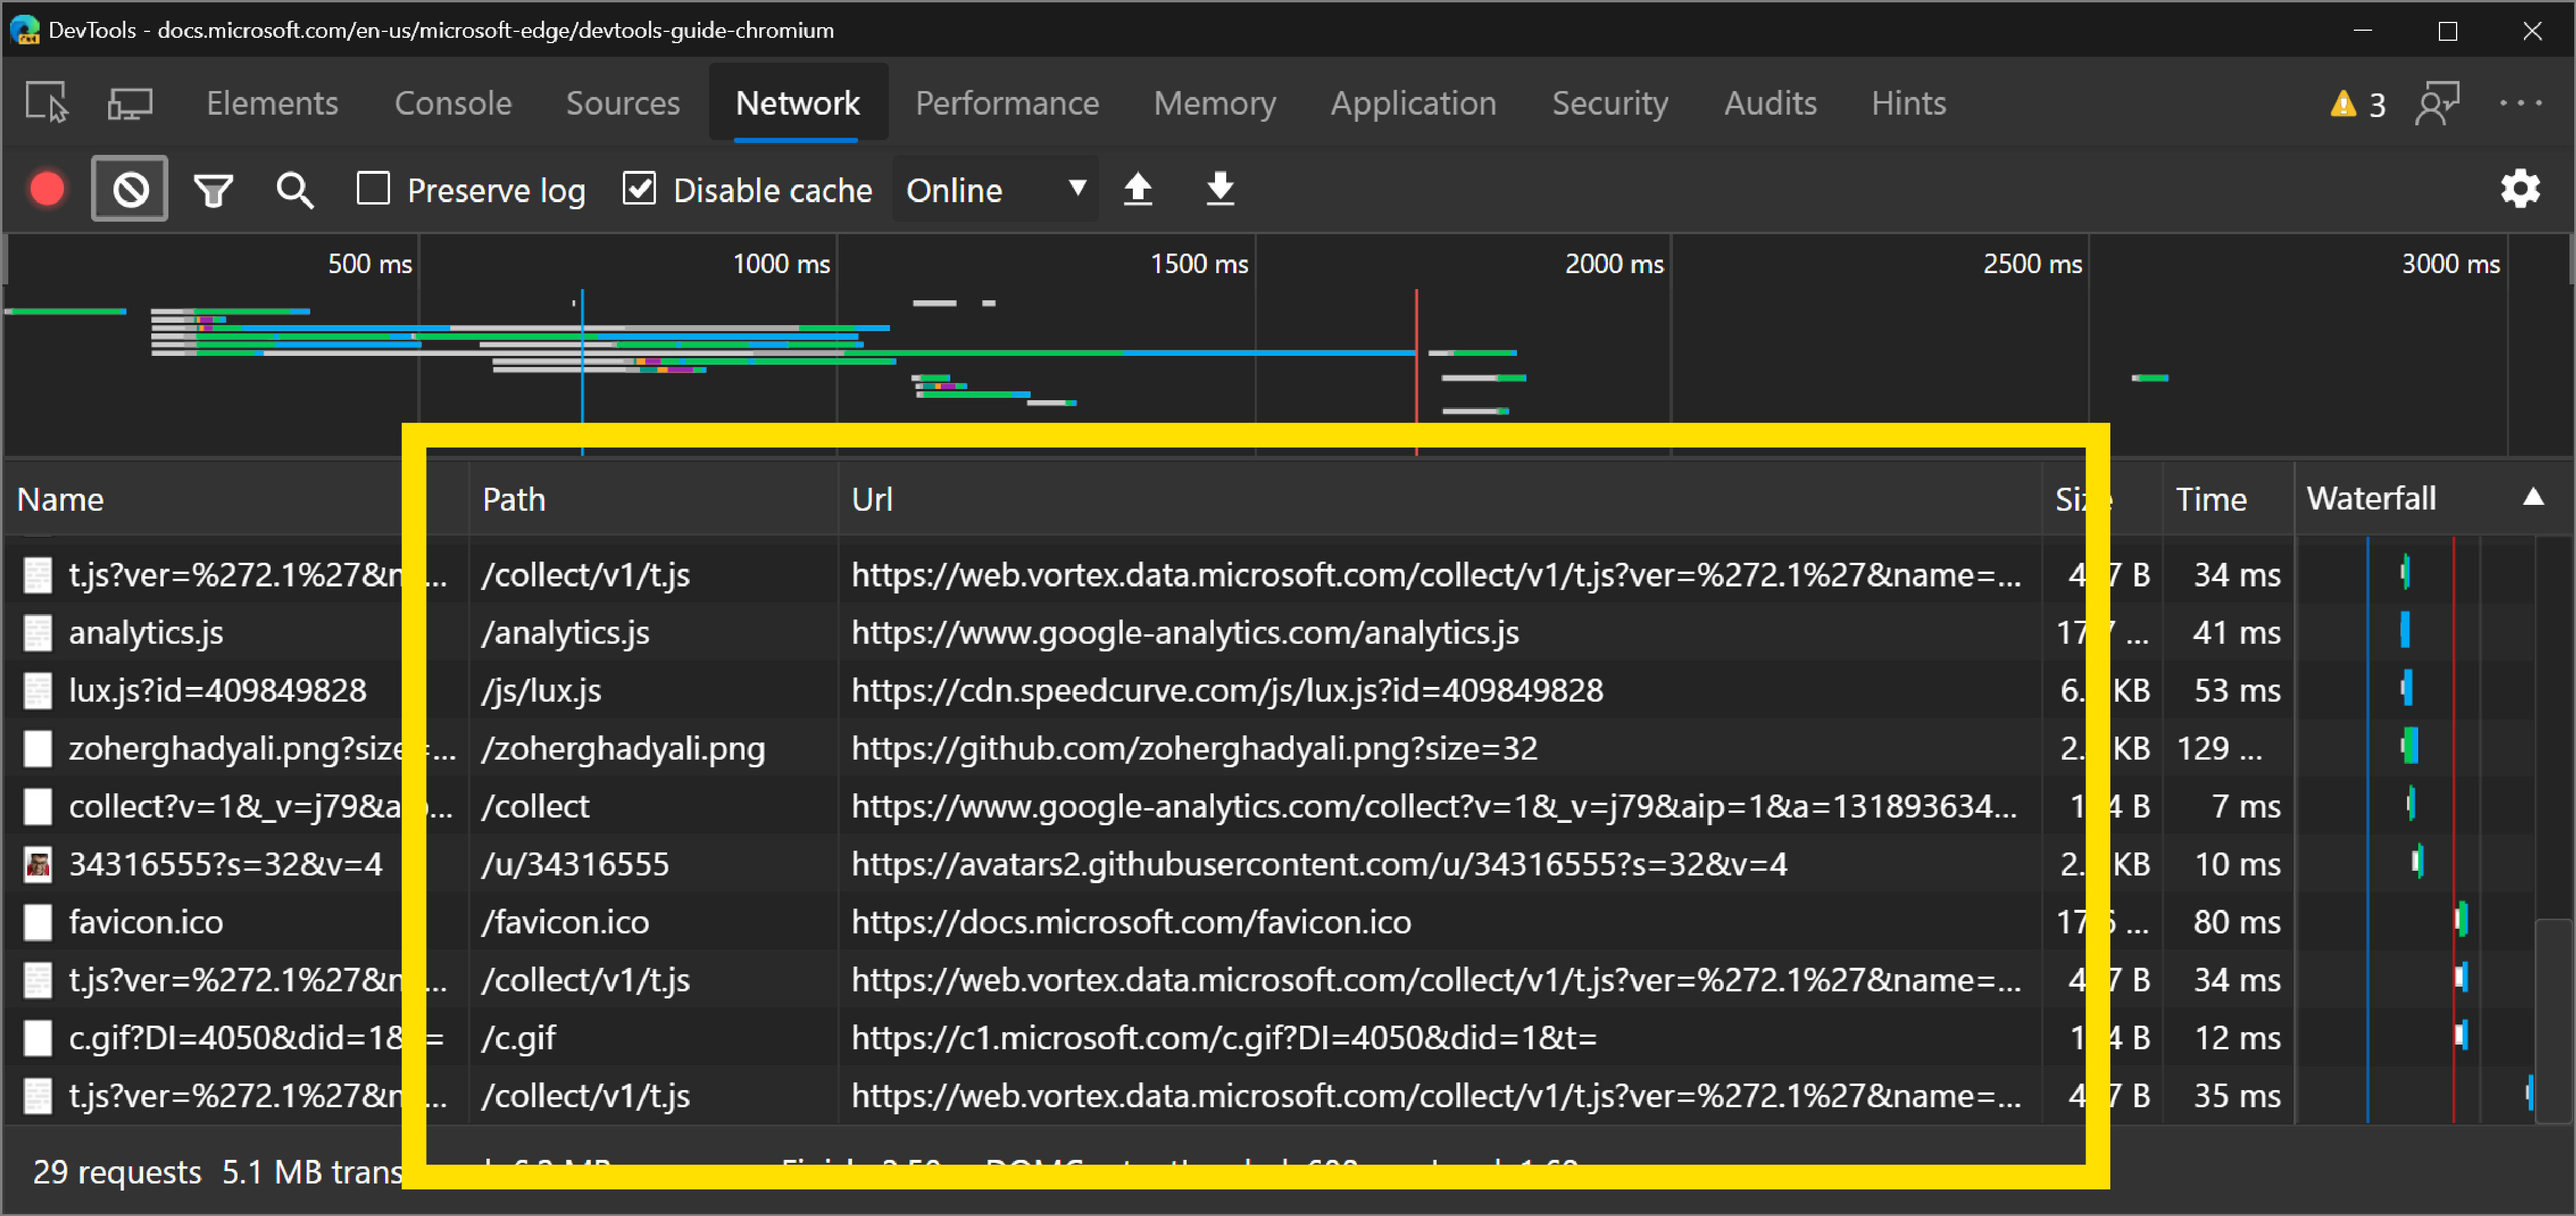
Task: Open analytics.js request details
Action: 146,631
